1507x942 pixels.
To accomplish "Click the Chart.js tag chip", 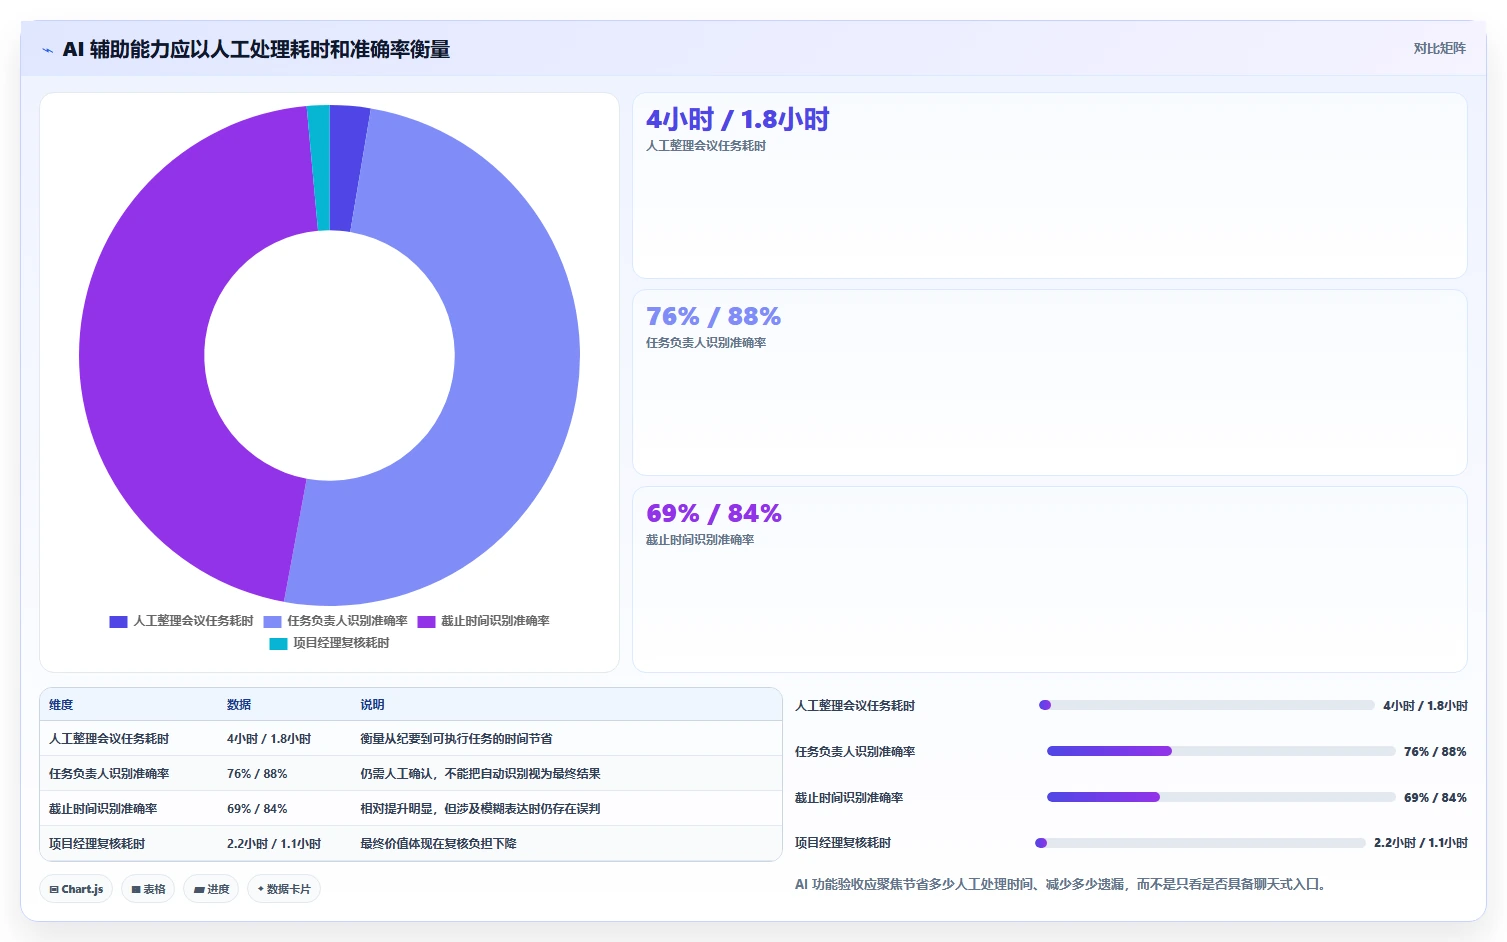I will (76, 889).
